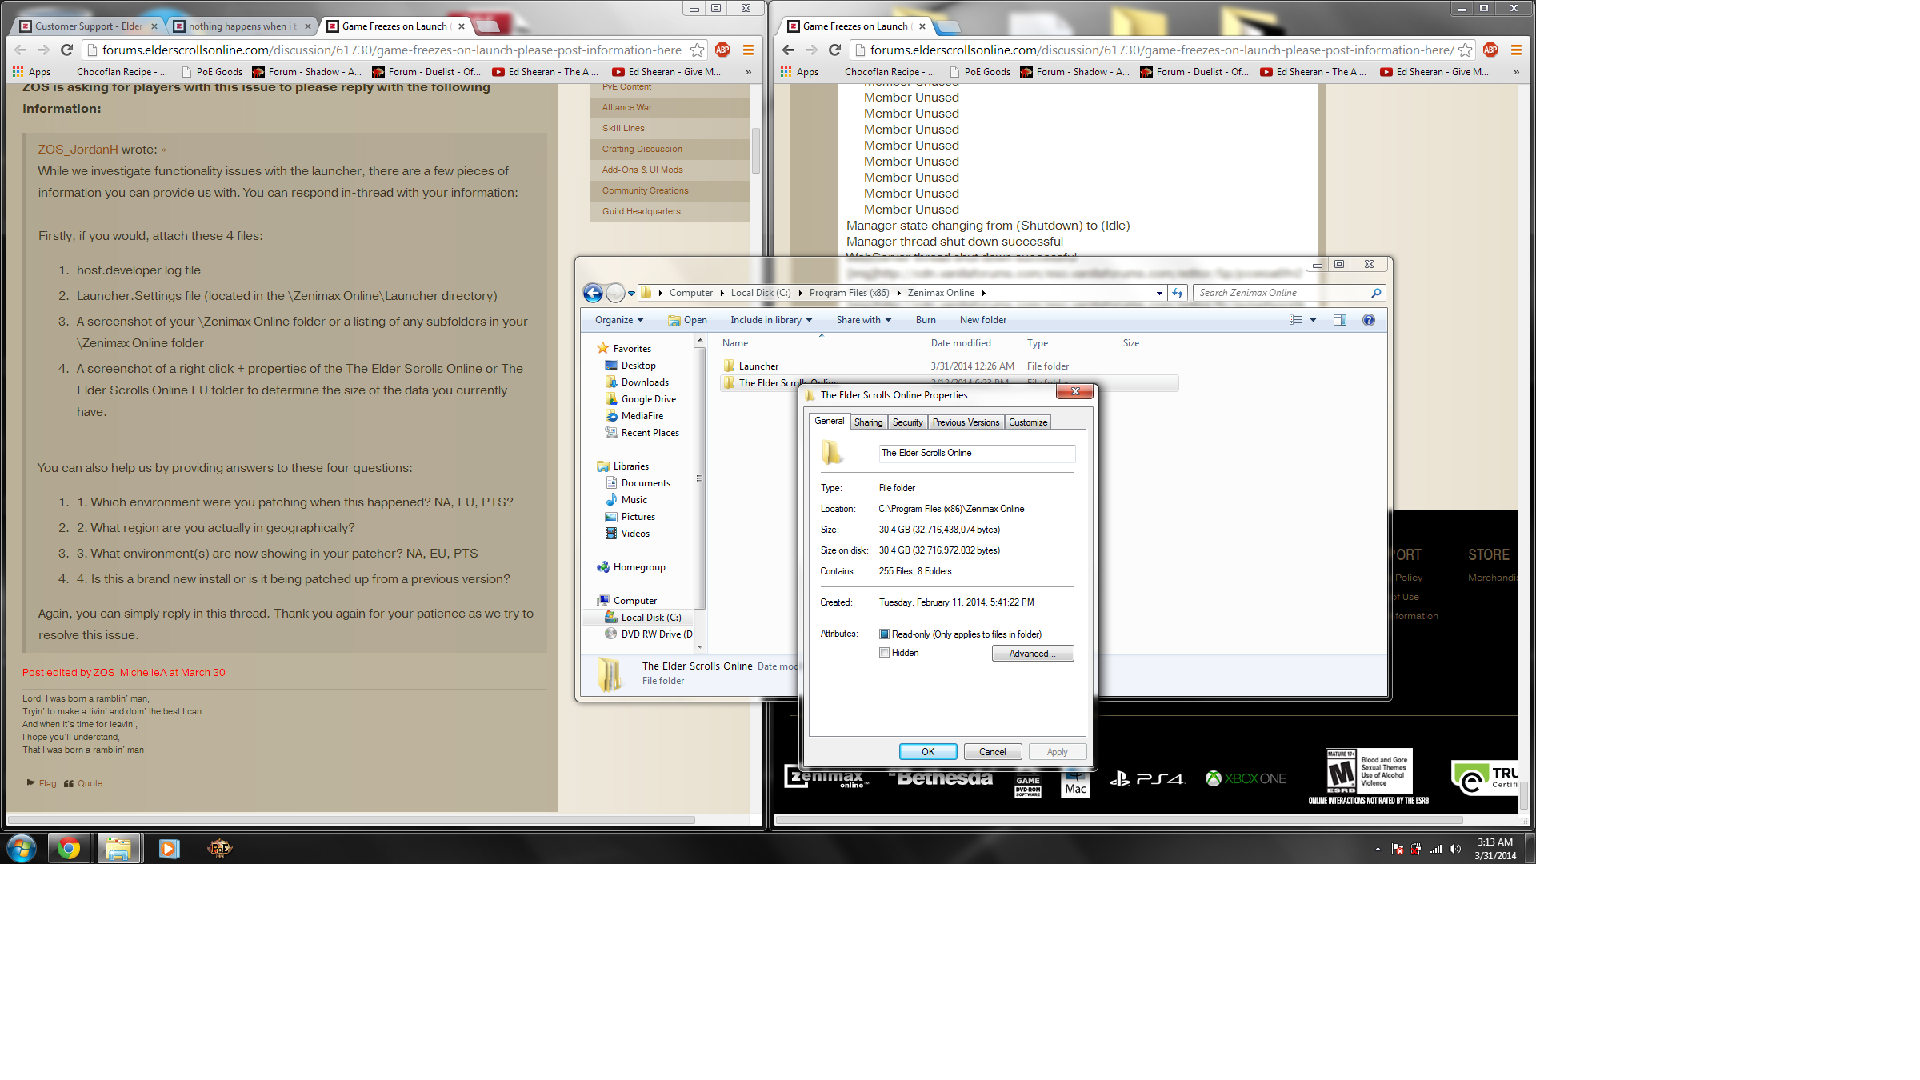The height and width of the screenshot is (1080, 1920).
Task: Click the Explorer back navigation arrow
Action: tap(593, 293)
